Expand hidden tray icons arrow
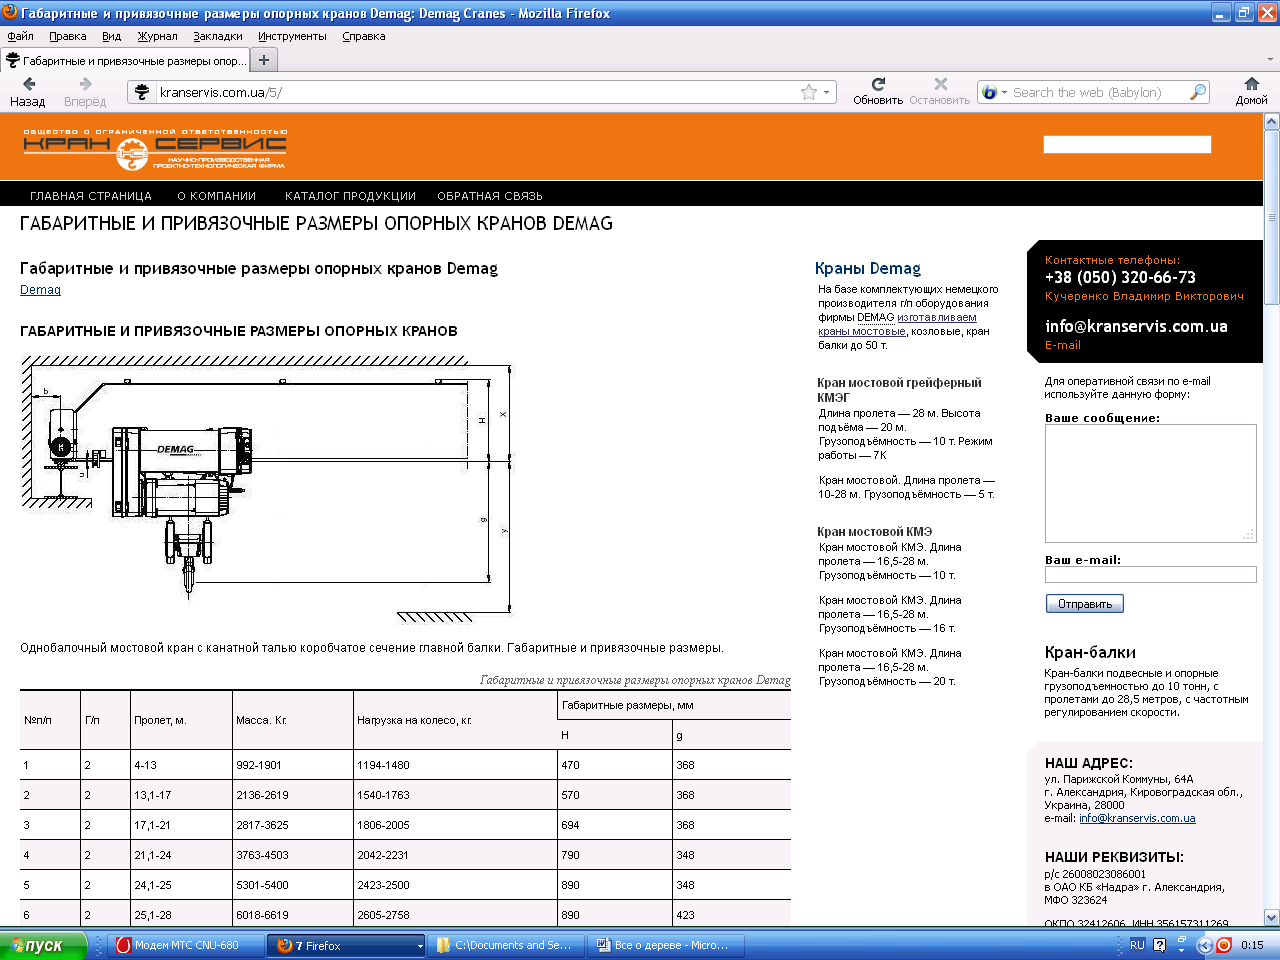Image resolution: width=1280 pixels, height=960 pixels. [1204, 945]
